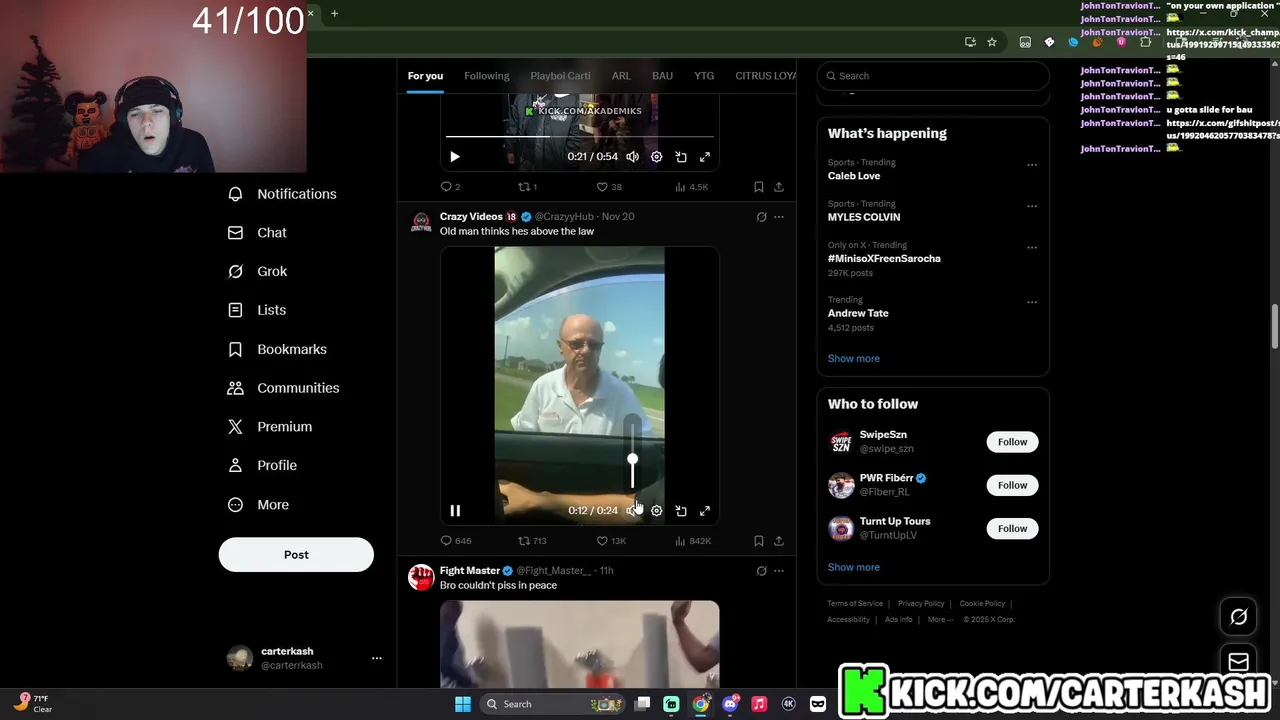The image size is (1280, 720).
Task: Open fullscreen on the Akademiks video
Action: (705, 157)
